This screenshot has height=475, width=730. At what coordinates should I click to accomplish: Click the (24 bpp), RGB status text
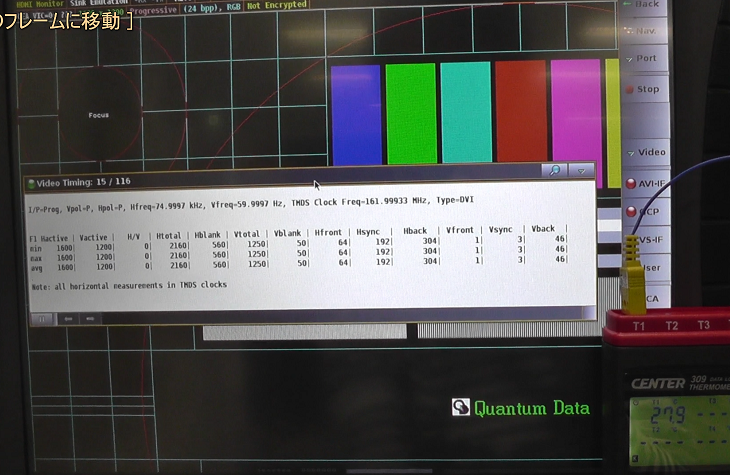click(x=212, y=7)
